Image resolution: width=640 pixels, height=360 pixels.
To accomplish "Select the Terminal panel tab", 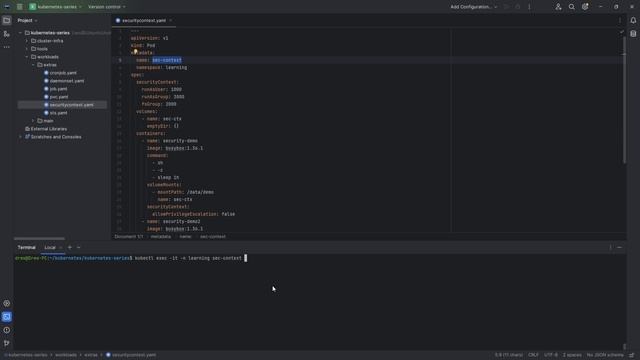I will pos(27,247).
